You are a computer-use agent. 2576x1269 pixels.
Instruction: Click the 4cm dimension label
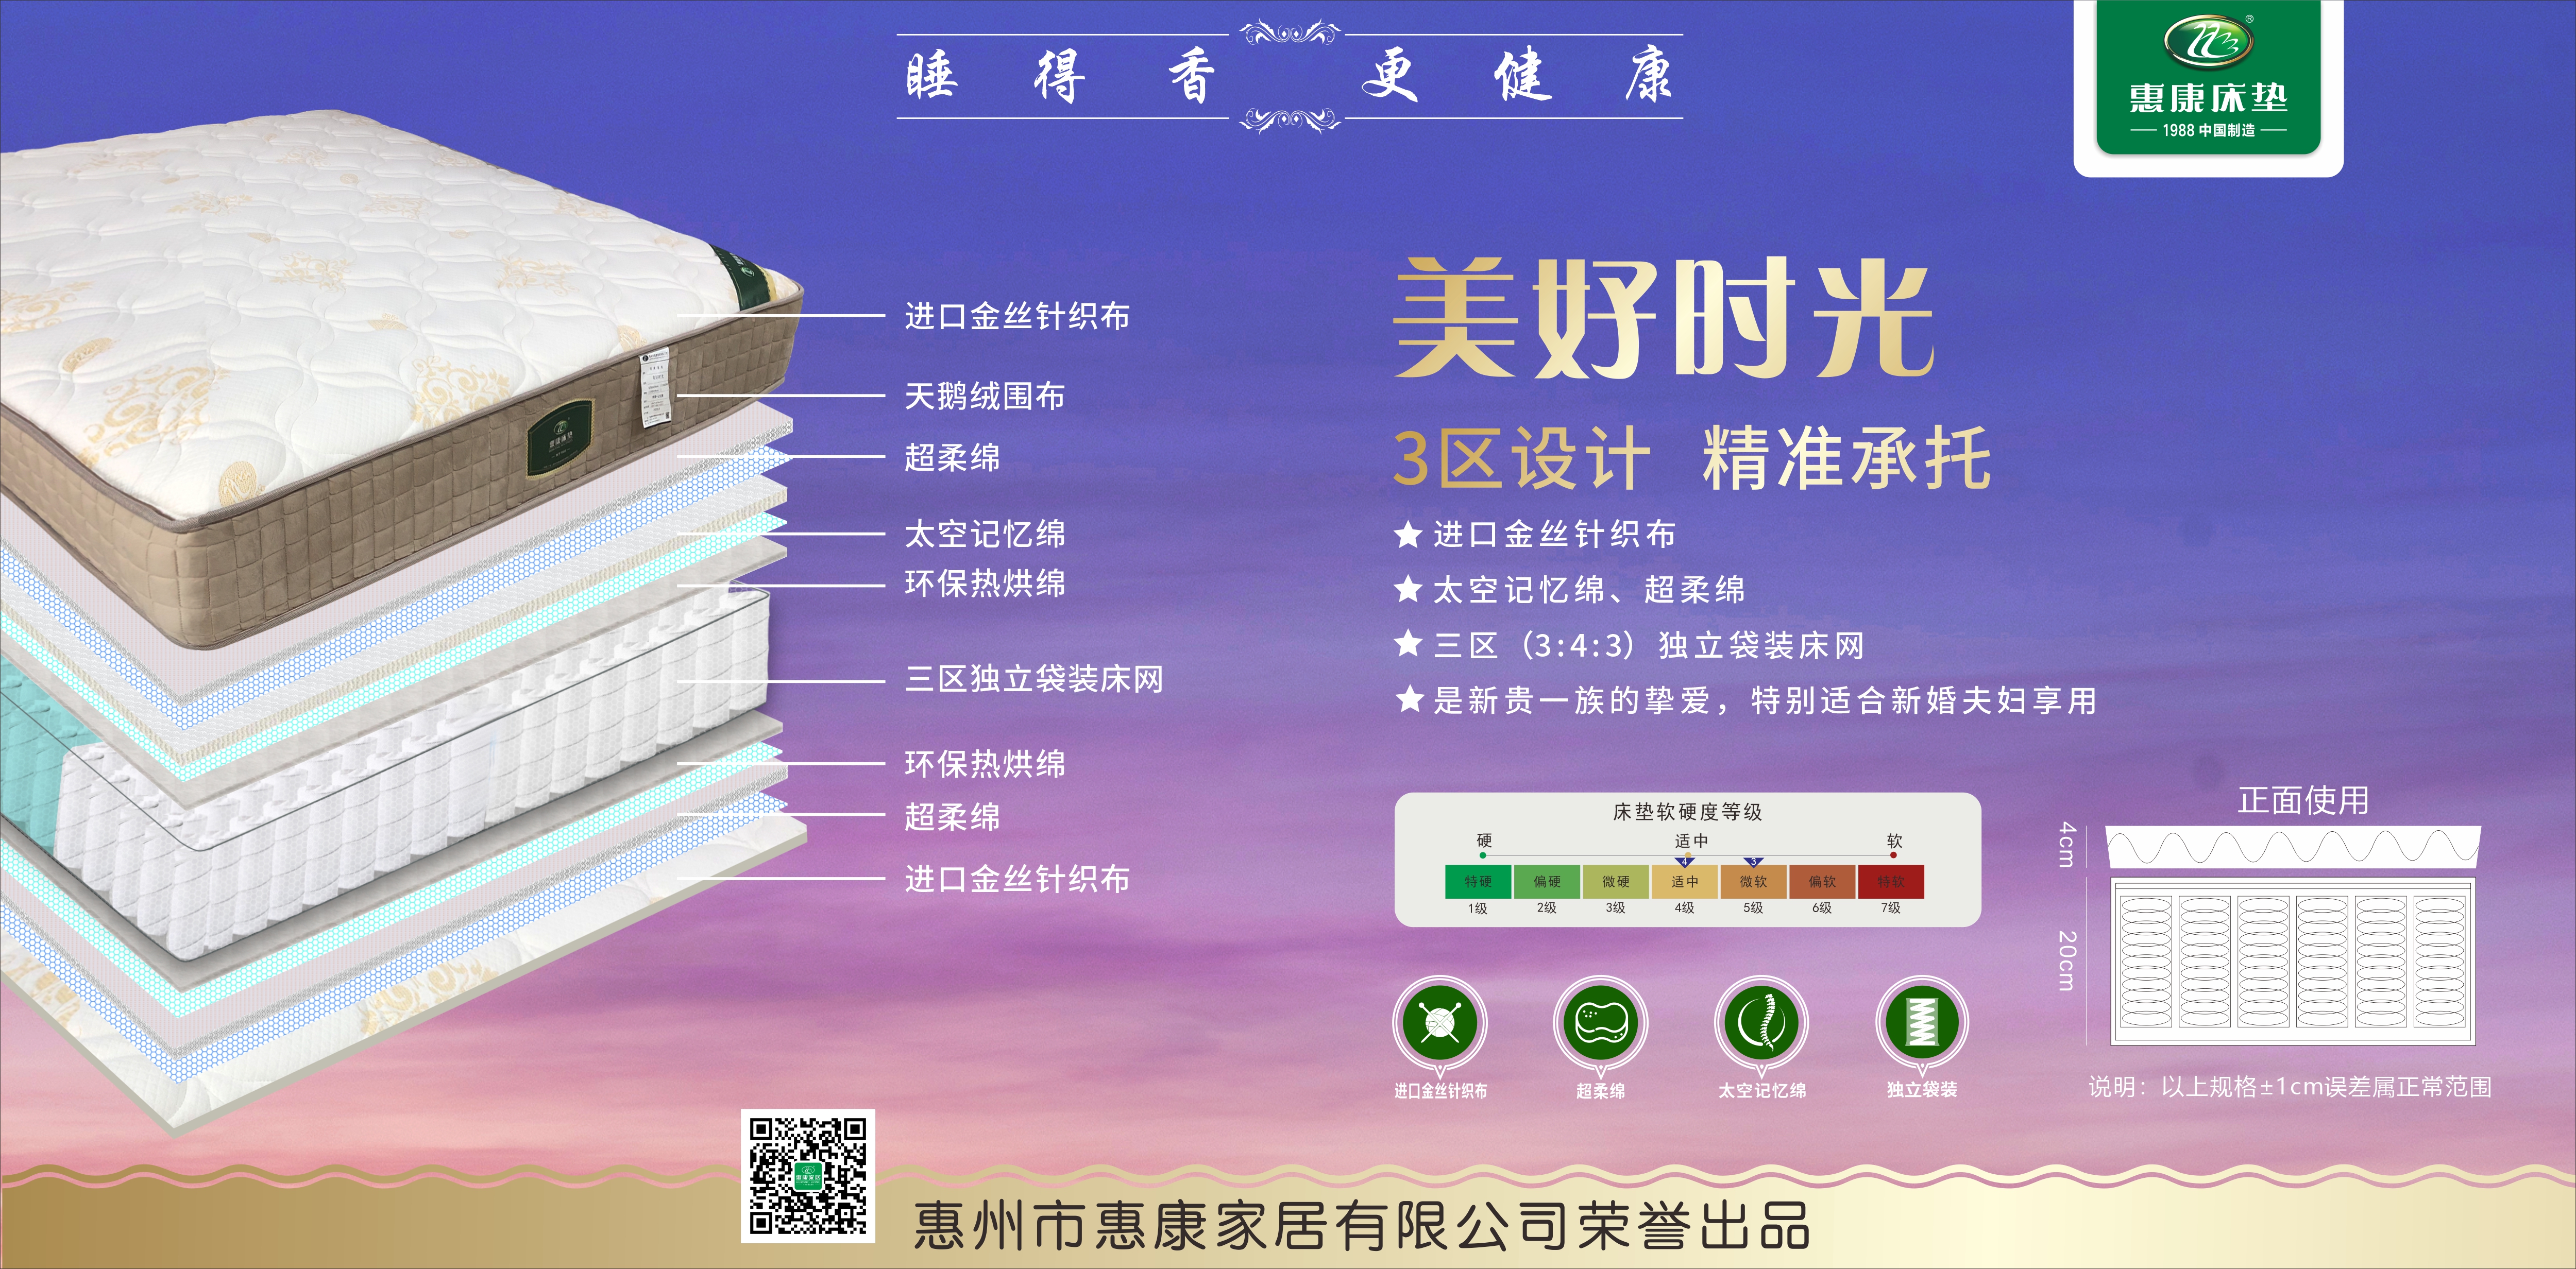pos(2068,845)
